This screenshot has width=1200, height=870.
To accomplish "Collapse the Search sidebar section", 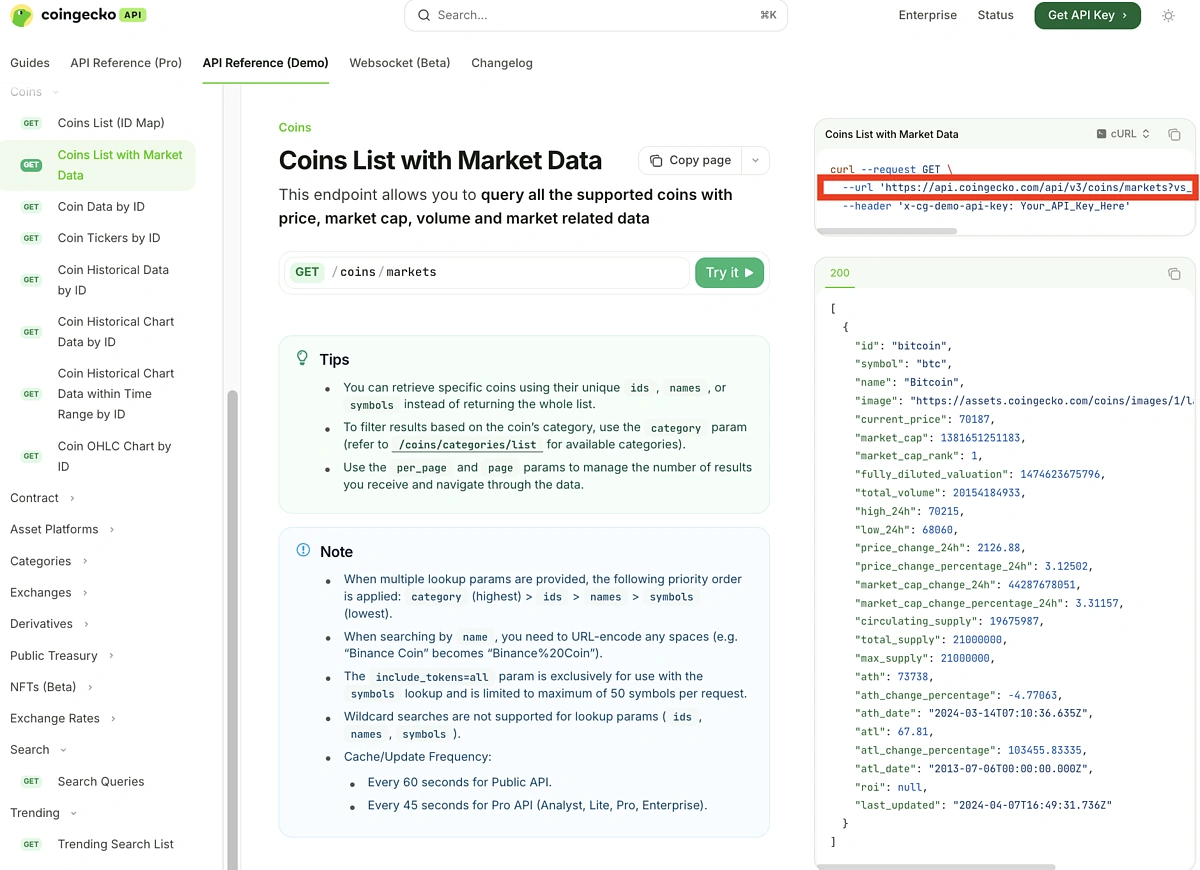I will [64, 750].
